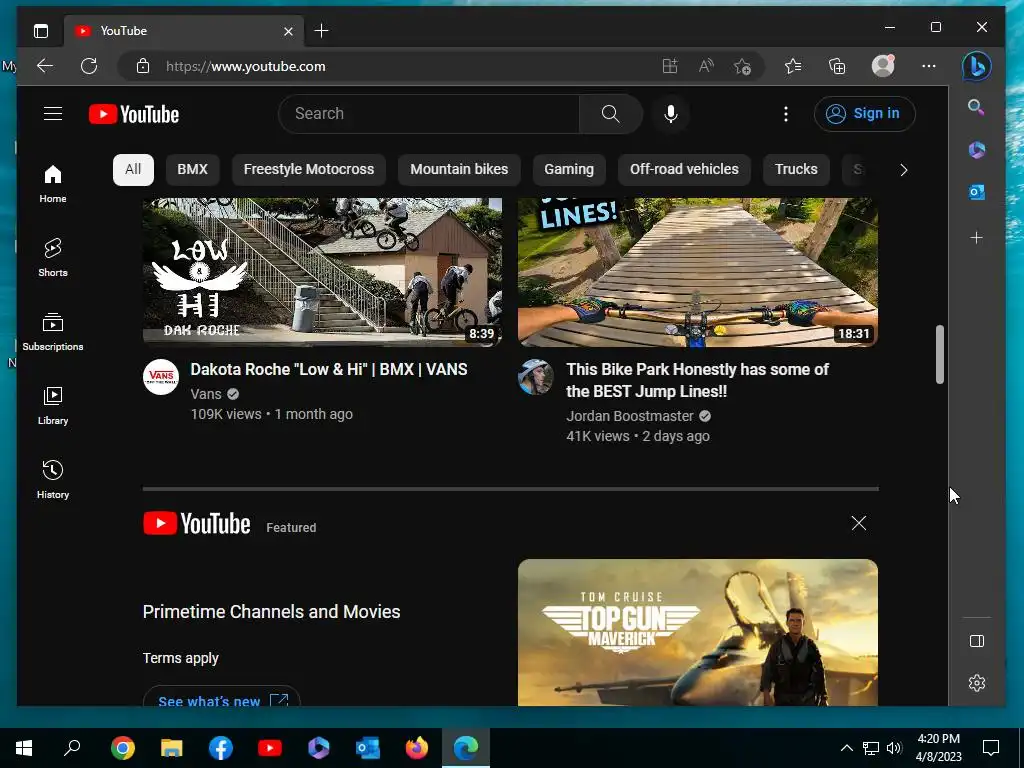Click the YouTube logo in the header
The image size is (1024, 768).
pyautogui.click(x=134, y=114)
